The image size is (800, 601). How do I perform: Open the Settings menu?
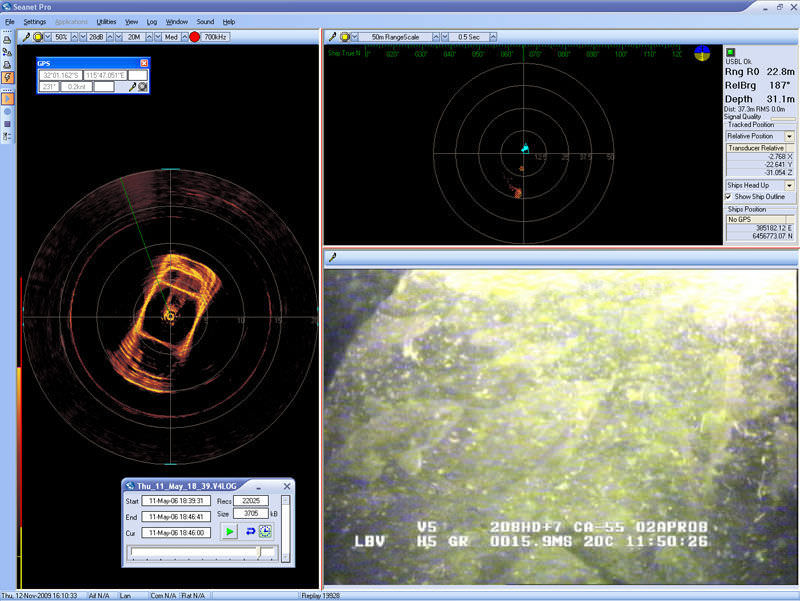35,22
